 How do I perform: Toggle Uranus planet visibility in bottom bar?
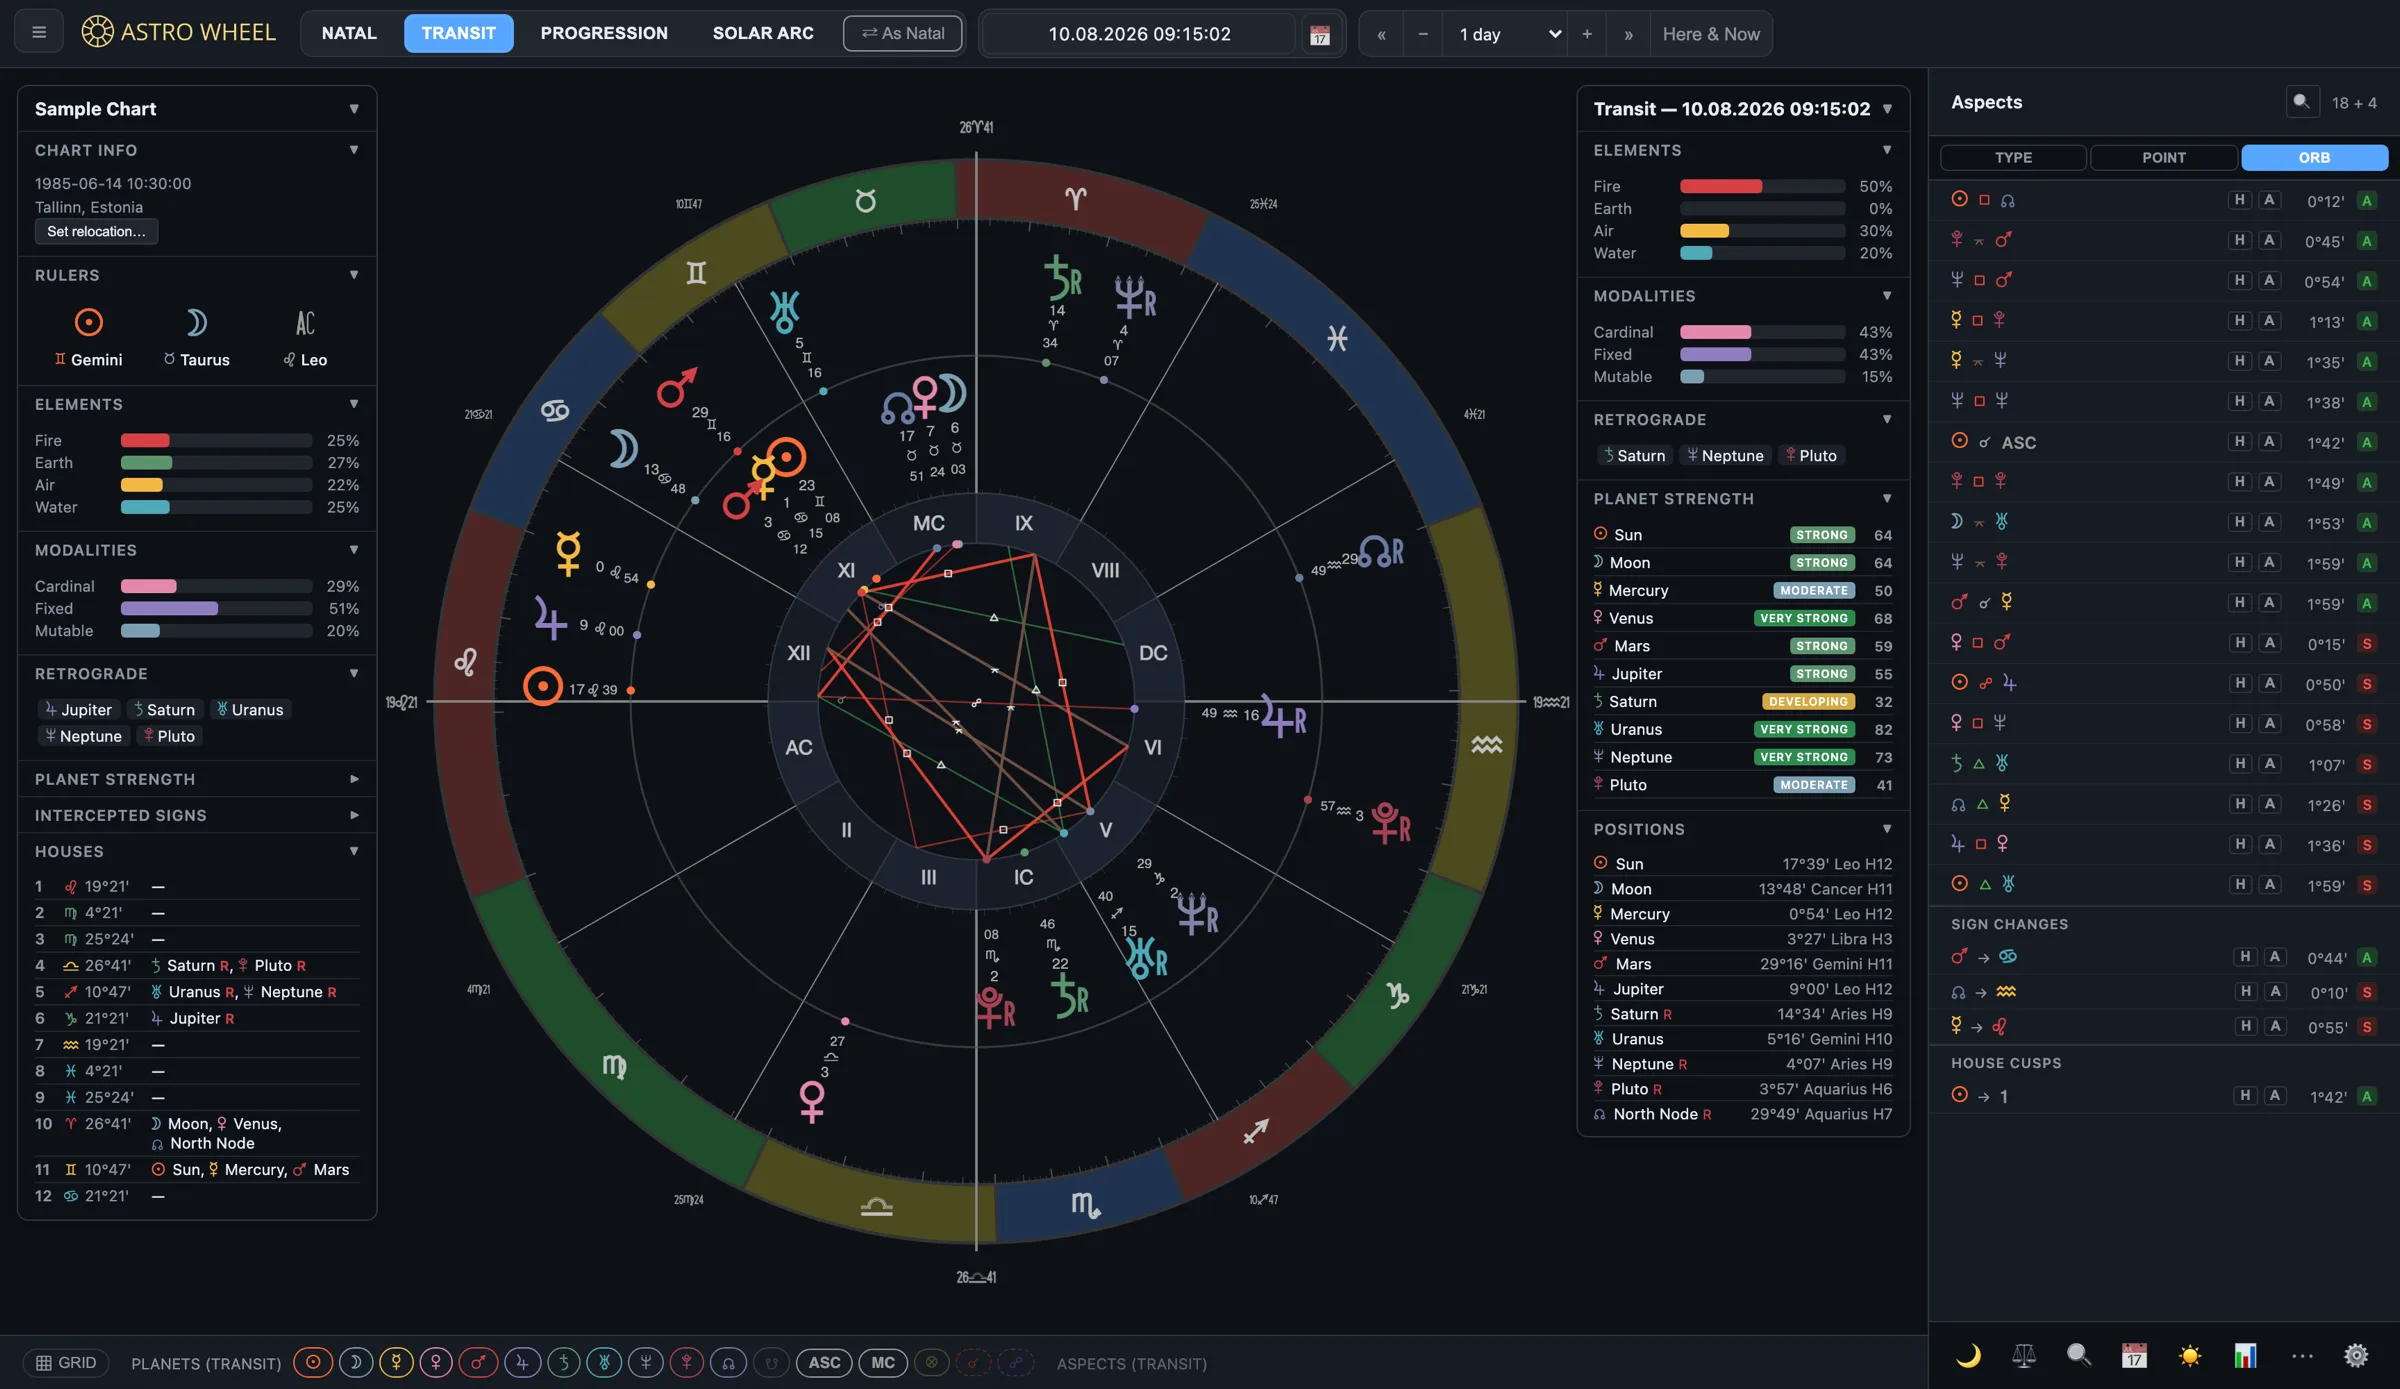tap(604, 1362)
